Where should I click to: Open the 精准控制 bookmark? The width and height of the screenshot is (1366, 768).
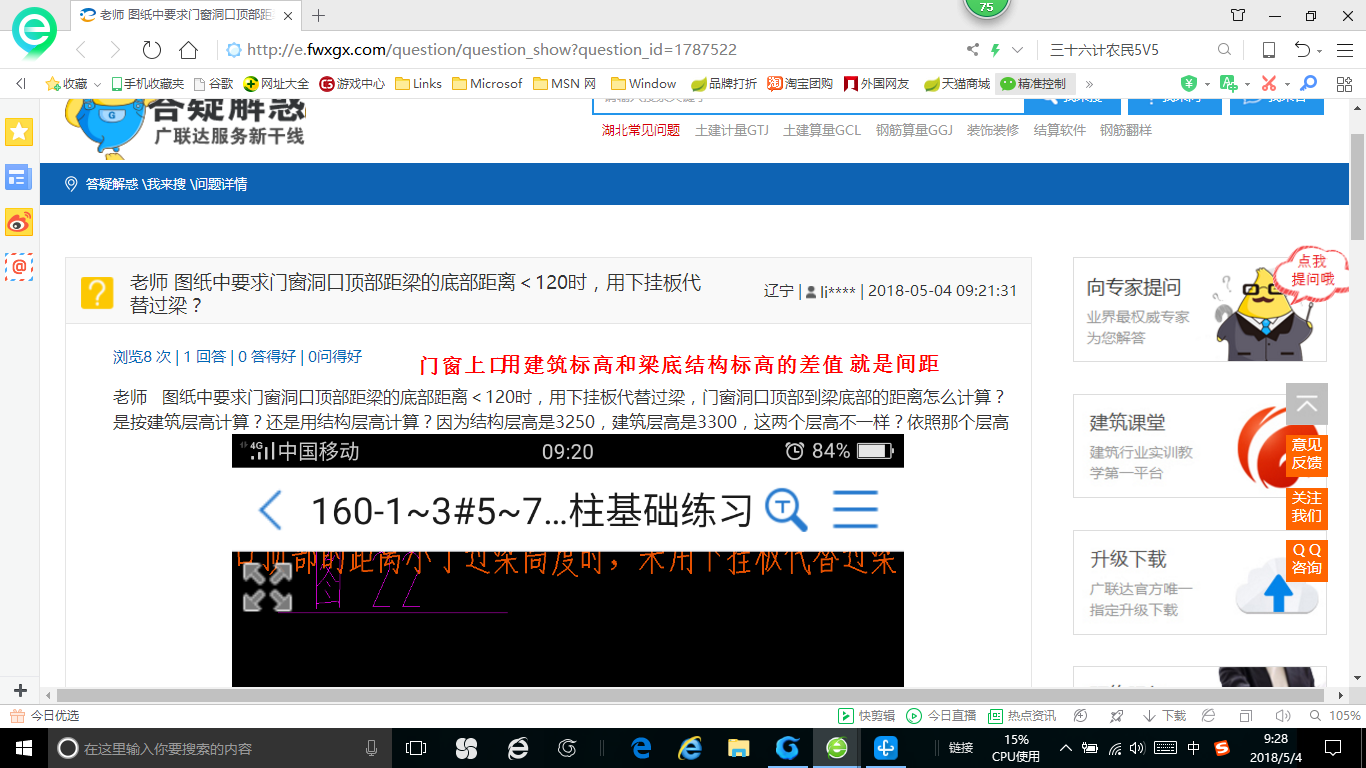1034,84
